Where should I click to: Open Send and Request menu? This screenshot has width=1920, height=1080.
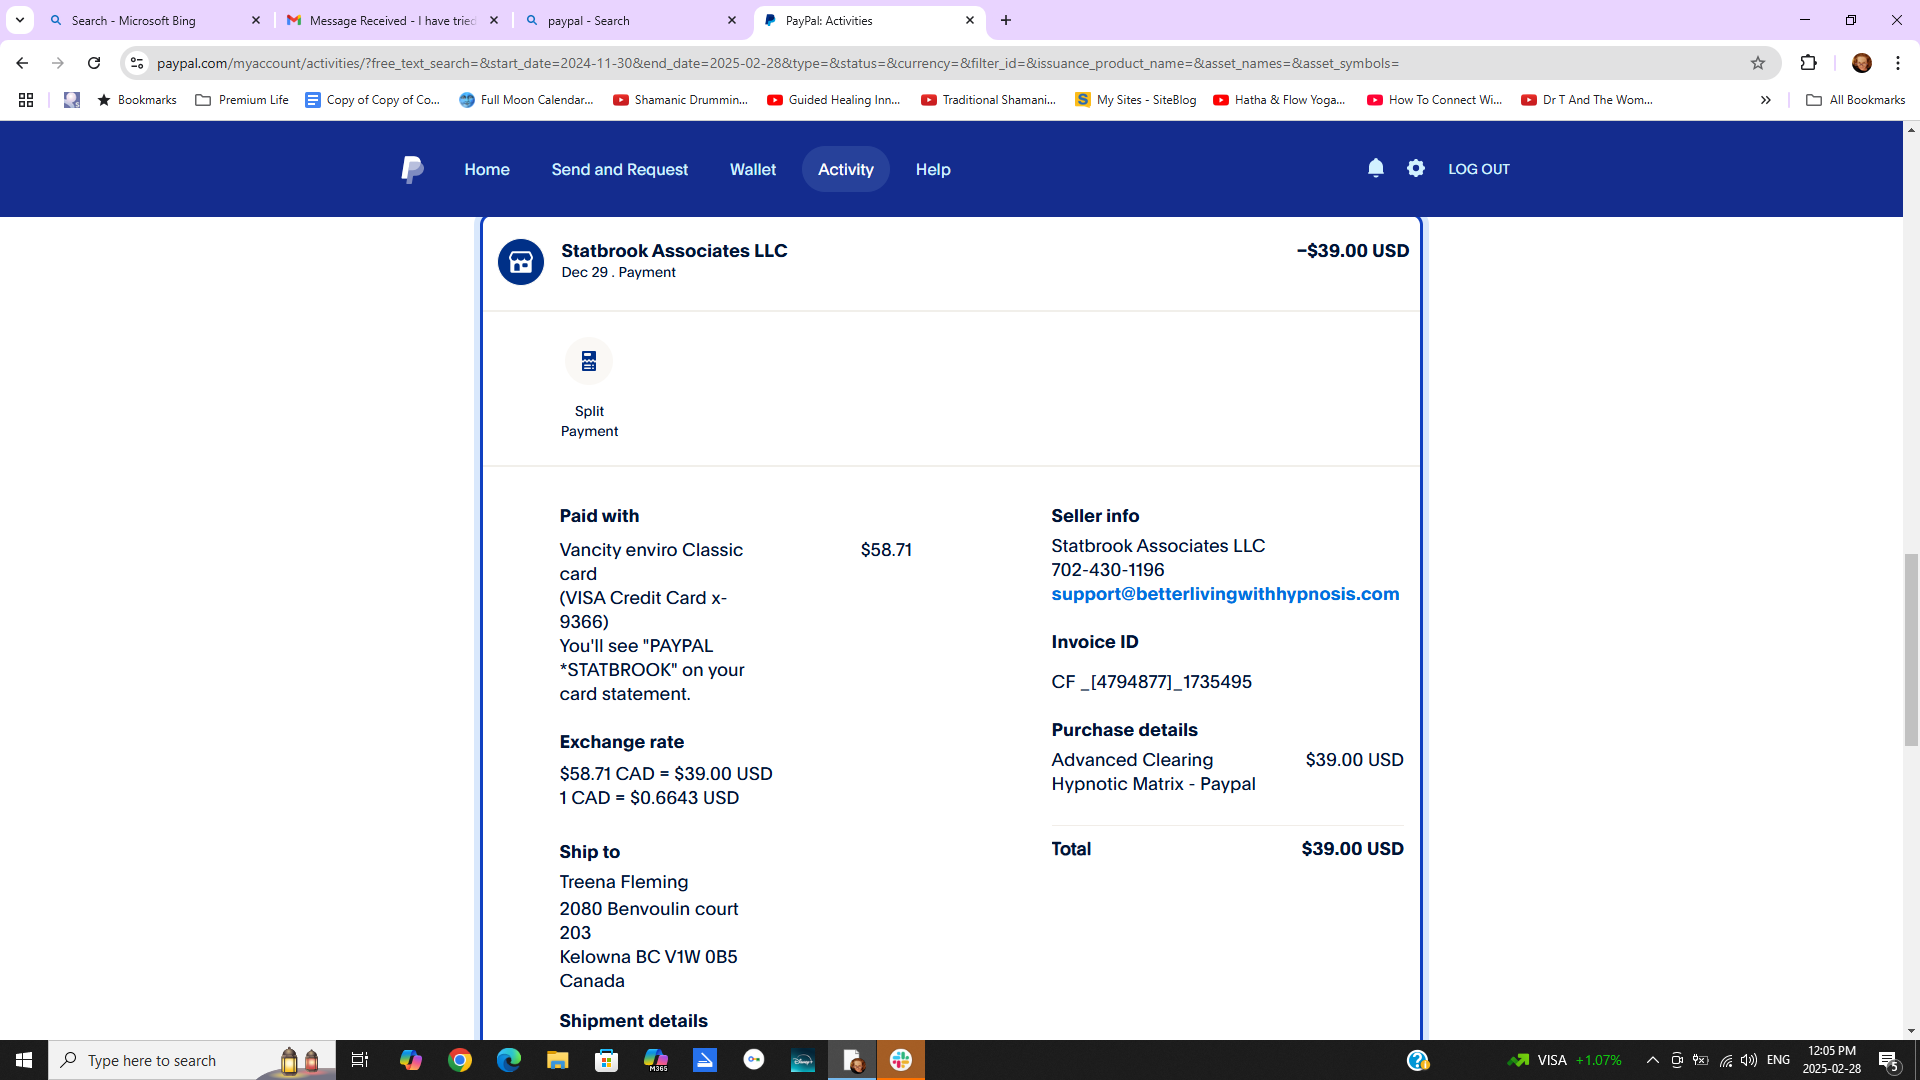pos(619,169)
